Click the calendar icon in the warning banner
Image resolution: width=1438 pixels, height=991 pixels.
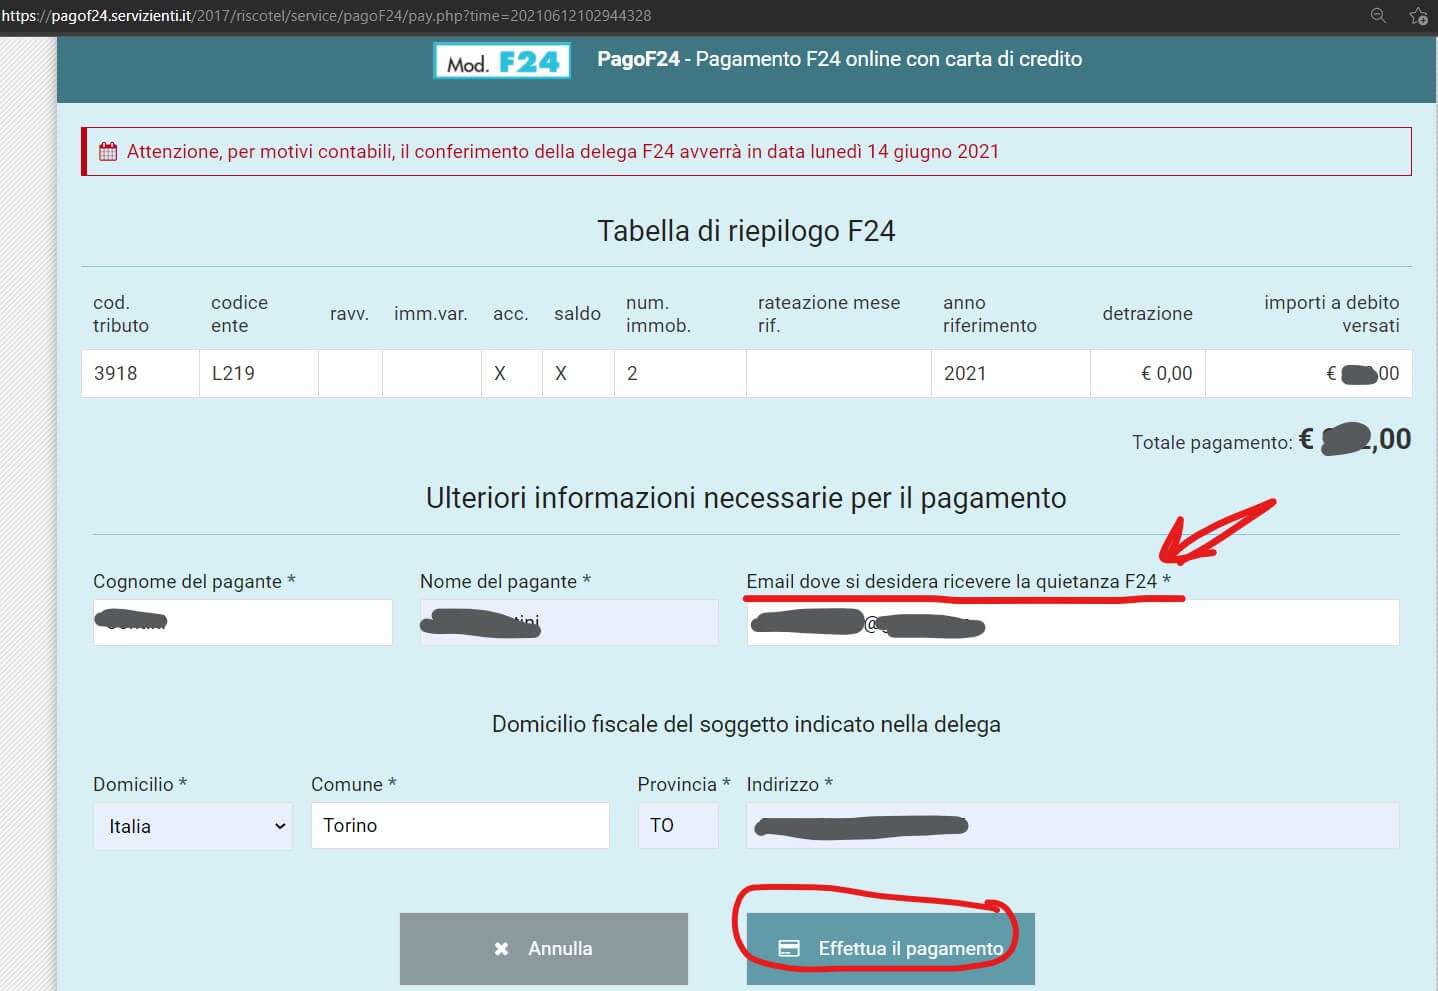coord(108,152)
